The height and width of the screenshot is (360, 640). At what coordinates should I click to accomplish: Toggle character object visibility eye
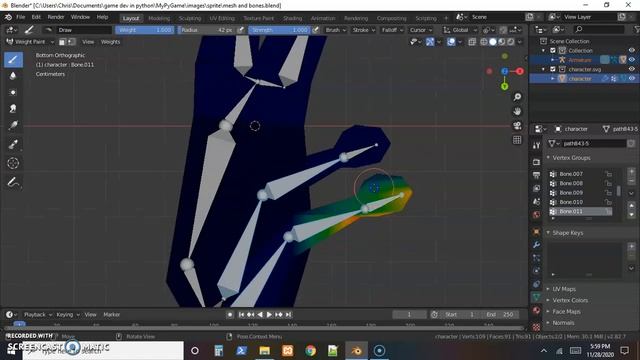point(631,79)
